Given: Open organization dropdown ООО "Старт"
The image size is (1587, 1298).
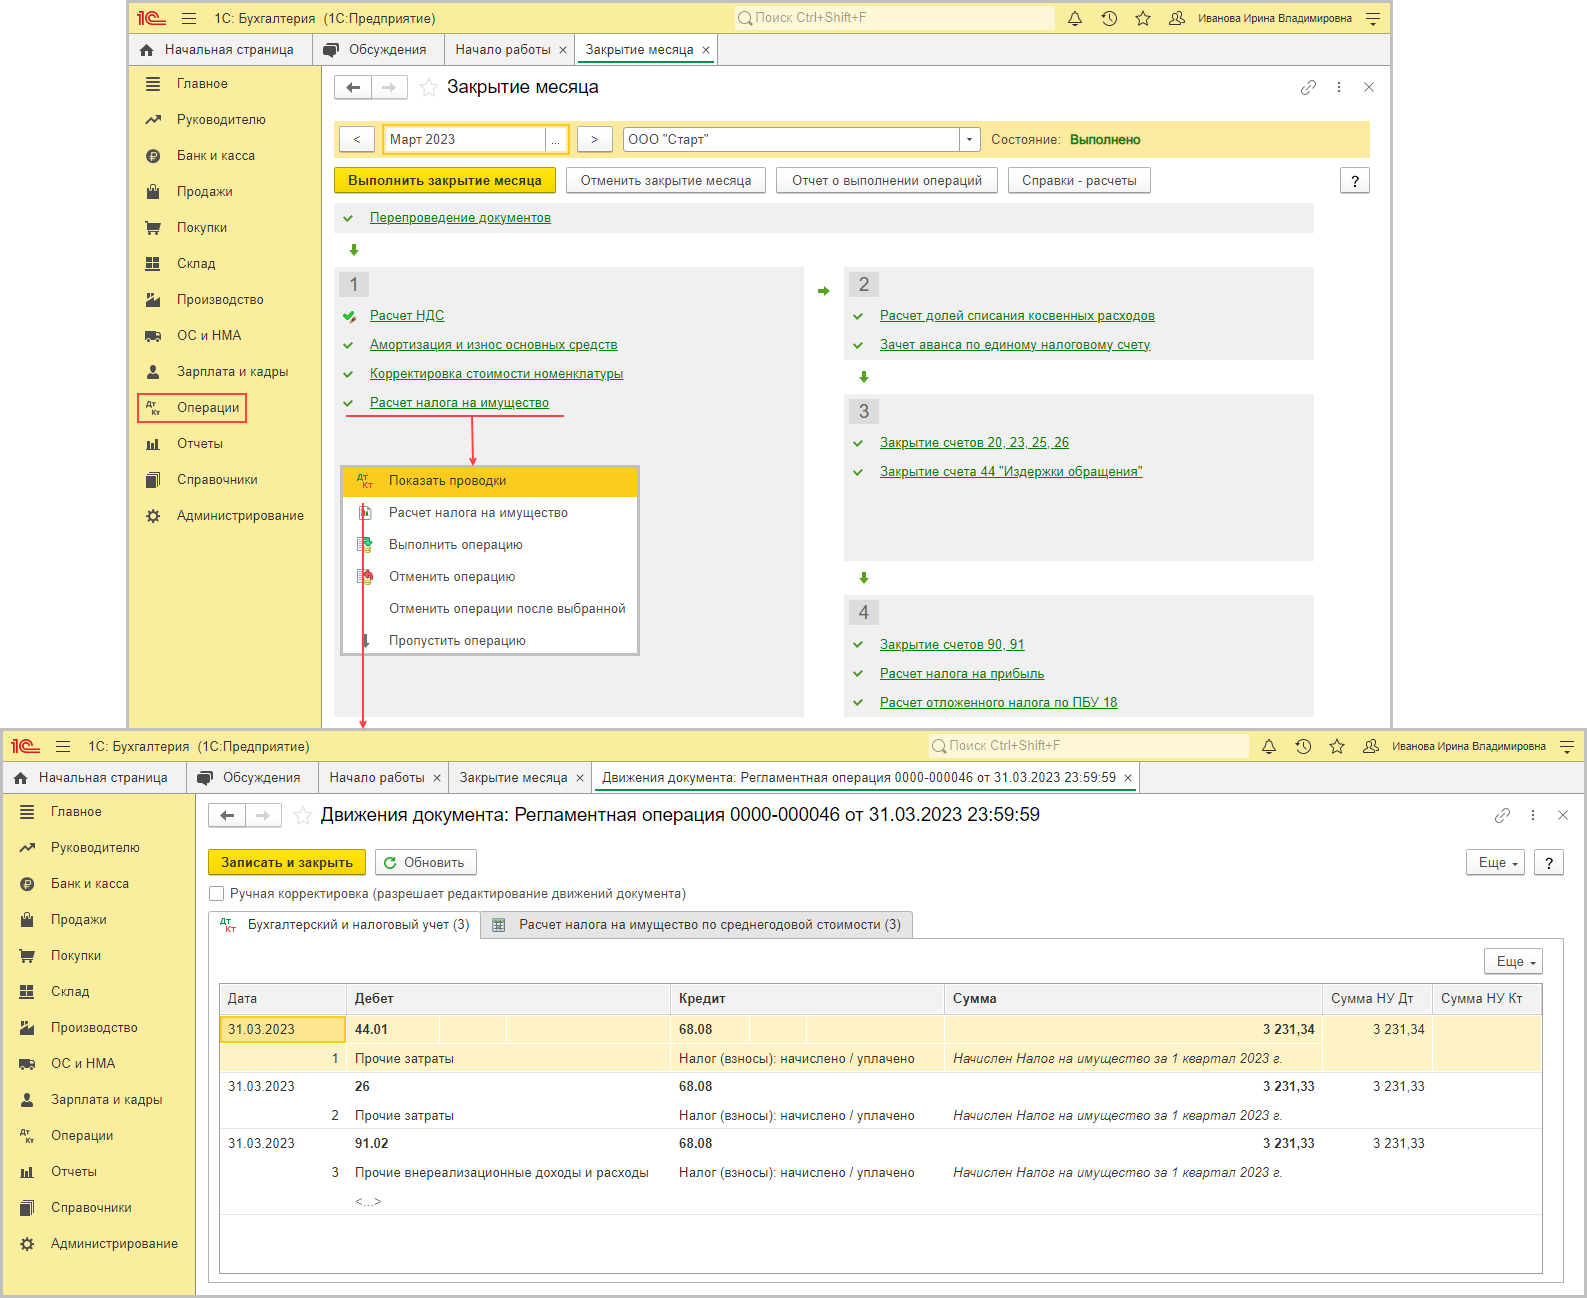Looking at the screenshot, I should point(969,139).
